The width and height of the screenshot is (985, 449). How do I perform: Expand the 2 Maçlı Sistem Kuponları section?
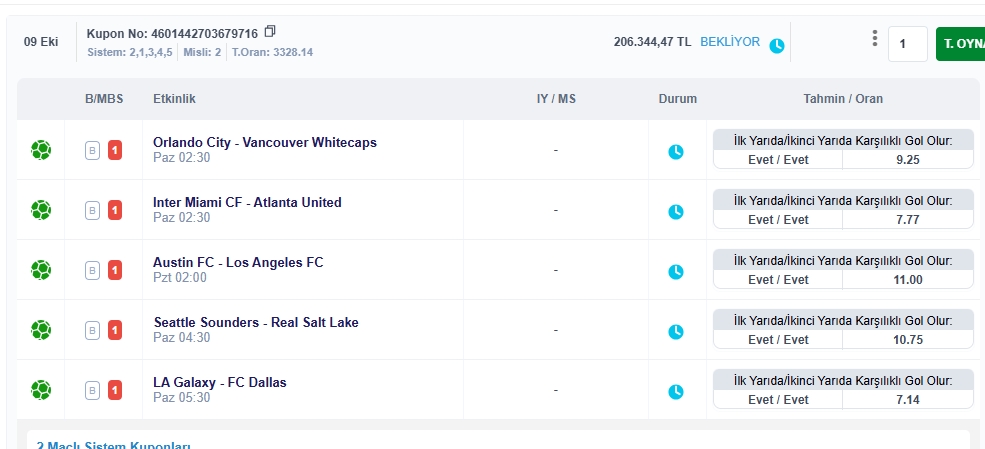click(x=113, y=445)
